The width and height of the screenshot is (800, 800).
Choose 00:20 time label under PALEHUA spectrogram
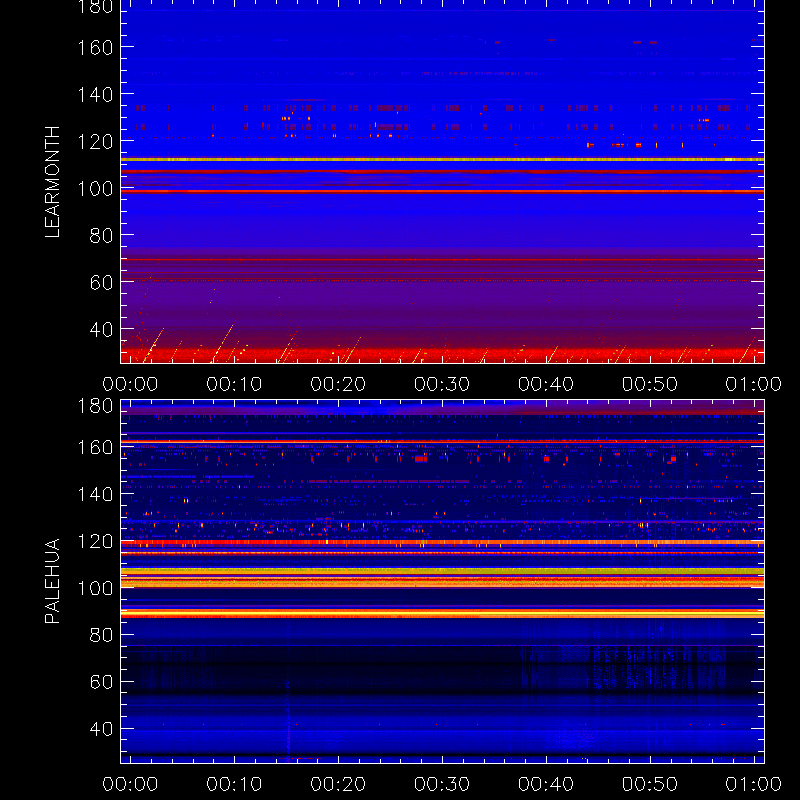point(338,784)
